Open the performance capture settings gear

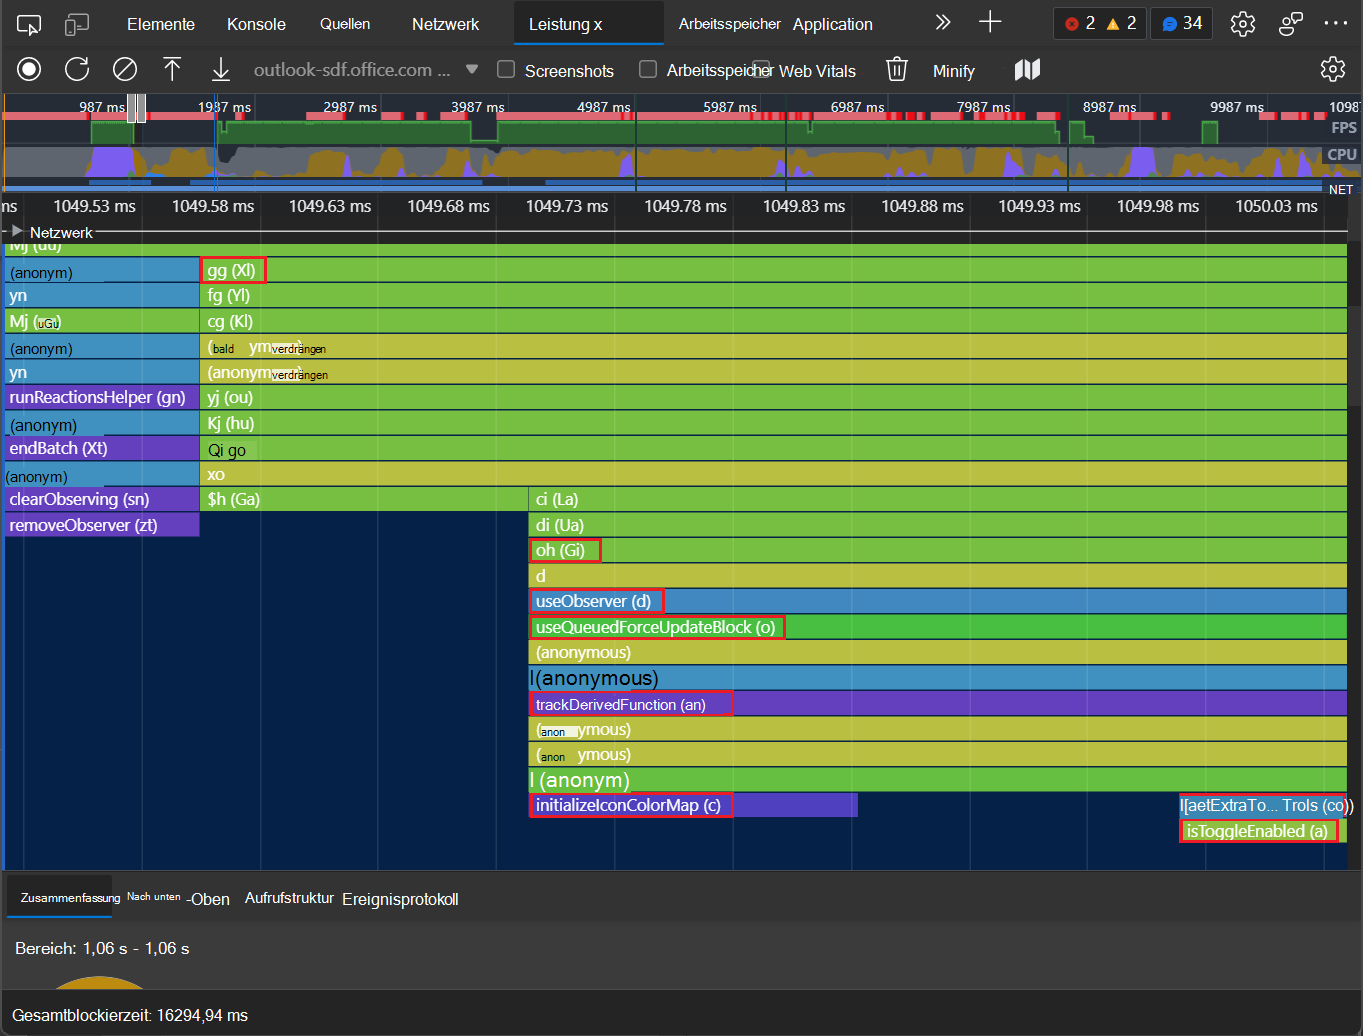(1332, 69)
